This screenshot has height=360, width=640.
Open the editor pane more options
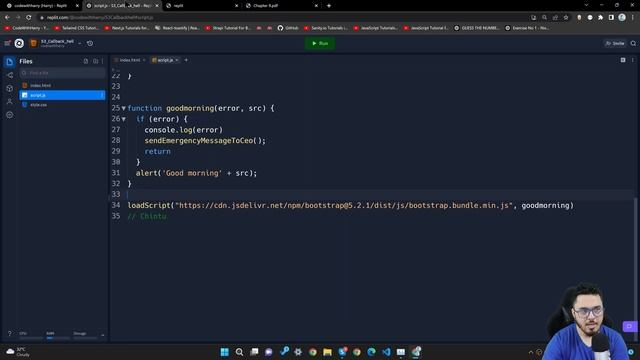coord(633,60)
